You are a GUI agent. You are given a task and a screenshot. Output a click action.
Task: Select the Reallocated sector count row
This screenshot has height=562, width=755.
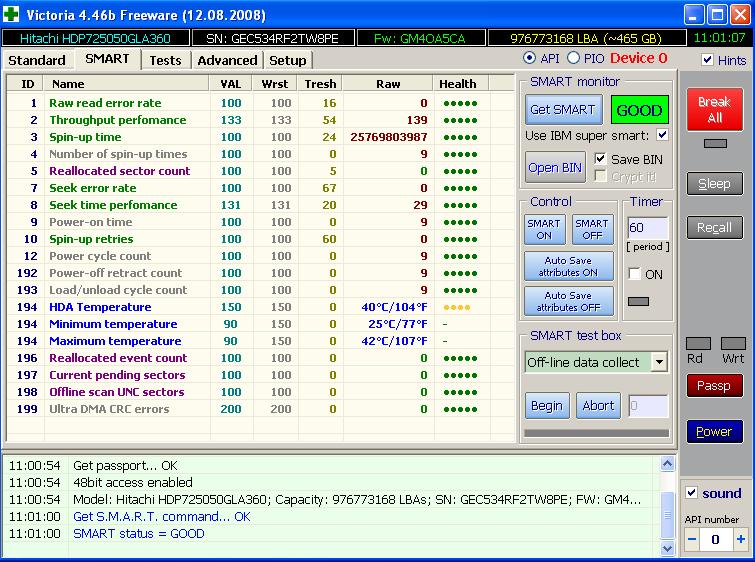click(260, 171)
